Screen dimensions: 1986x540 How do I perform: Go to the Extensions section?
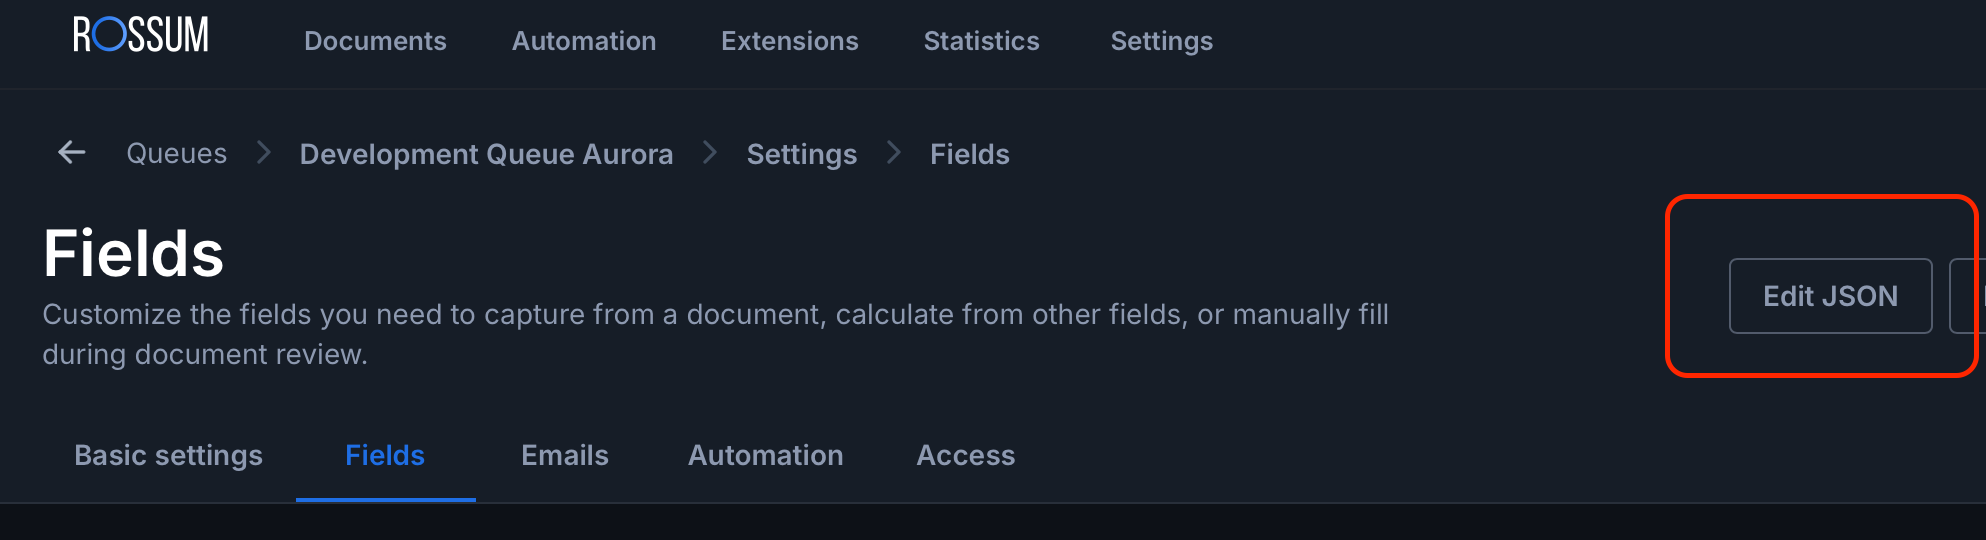pyautogui.click(x=789, y=41)
